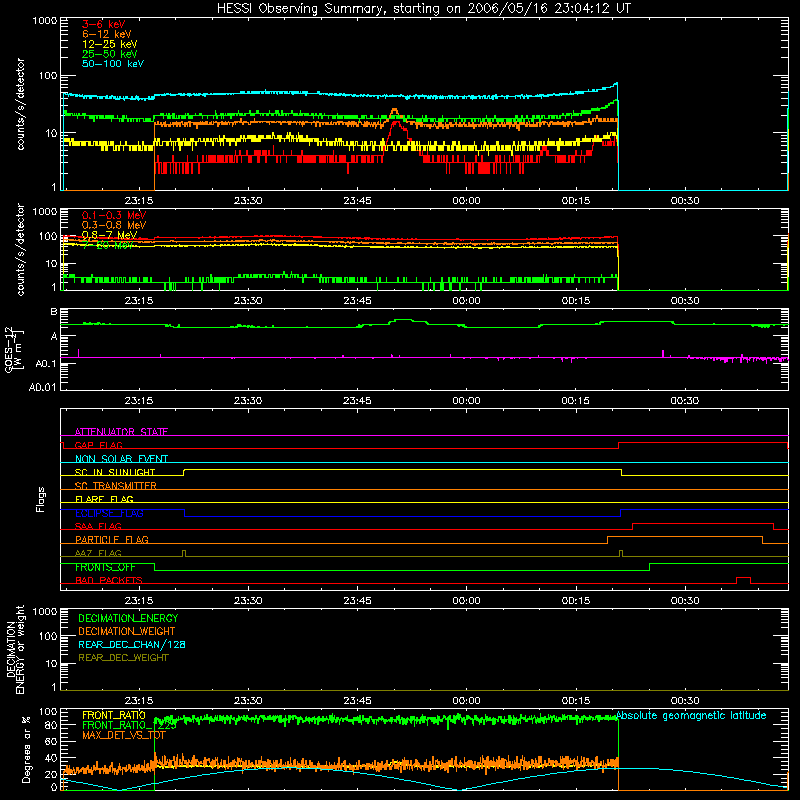
Task: Select the Degrees or % axis label
Action: (26, 749)
